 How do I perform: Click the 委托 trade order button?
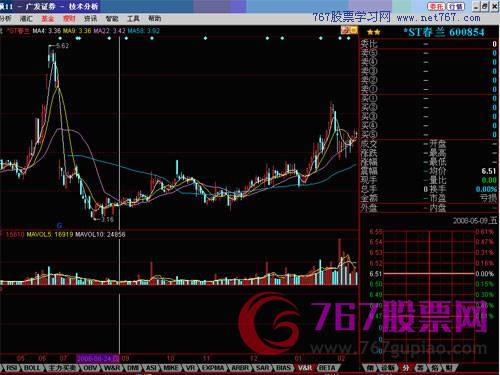(x=436, y=6)
